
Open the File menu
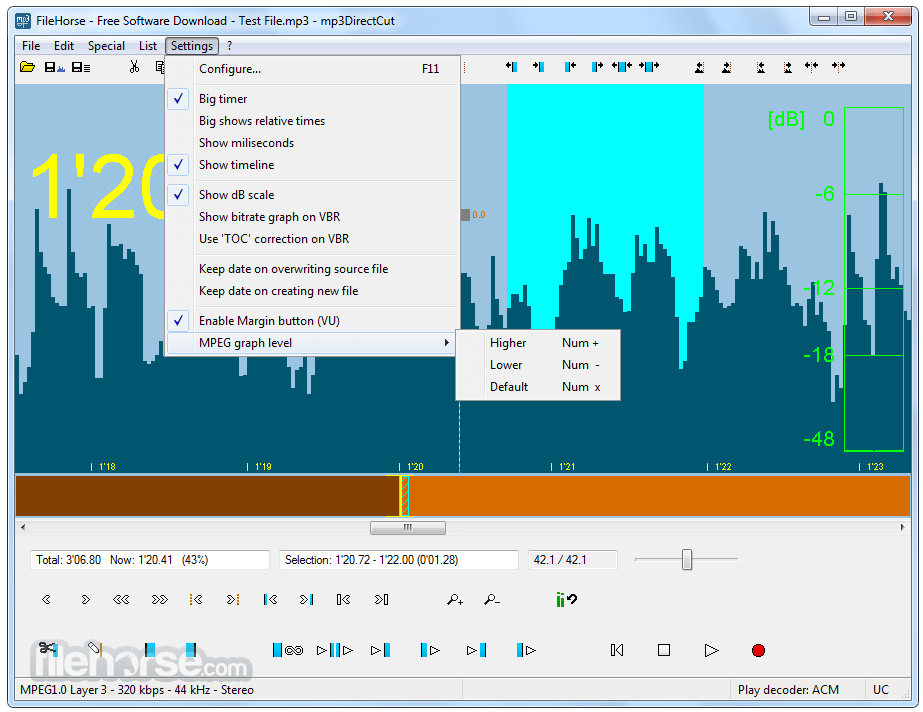point(31,46)
